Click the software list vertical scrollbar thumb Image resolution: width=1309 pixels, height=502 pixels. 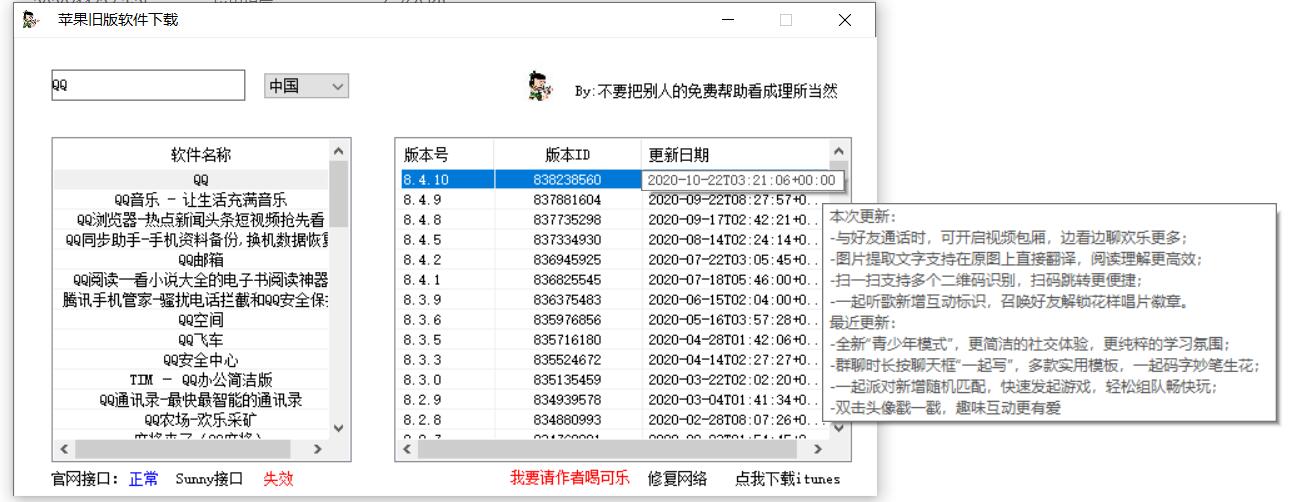[338, 193]
